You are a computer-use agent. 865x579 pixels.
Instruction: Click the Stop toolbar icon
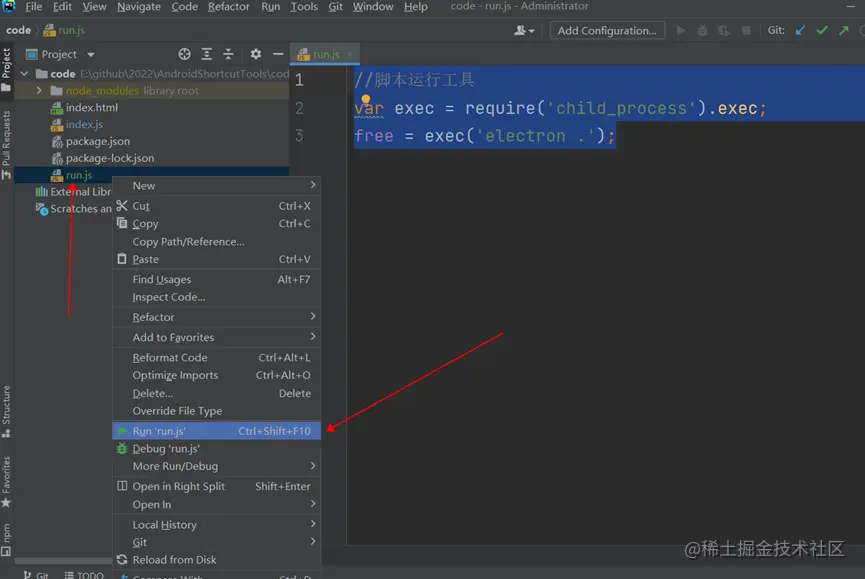click(746, 30)
